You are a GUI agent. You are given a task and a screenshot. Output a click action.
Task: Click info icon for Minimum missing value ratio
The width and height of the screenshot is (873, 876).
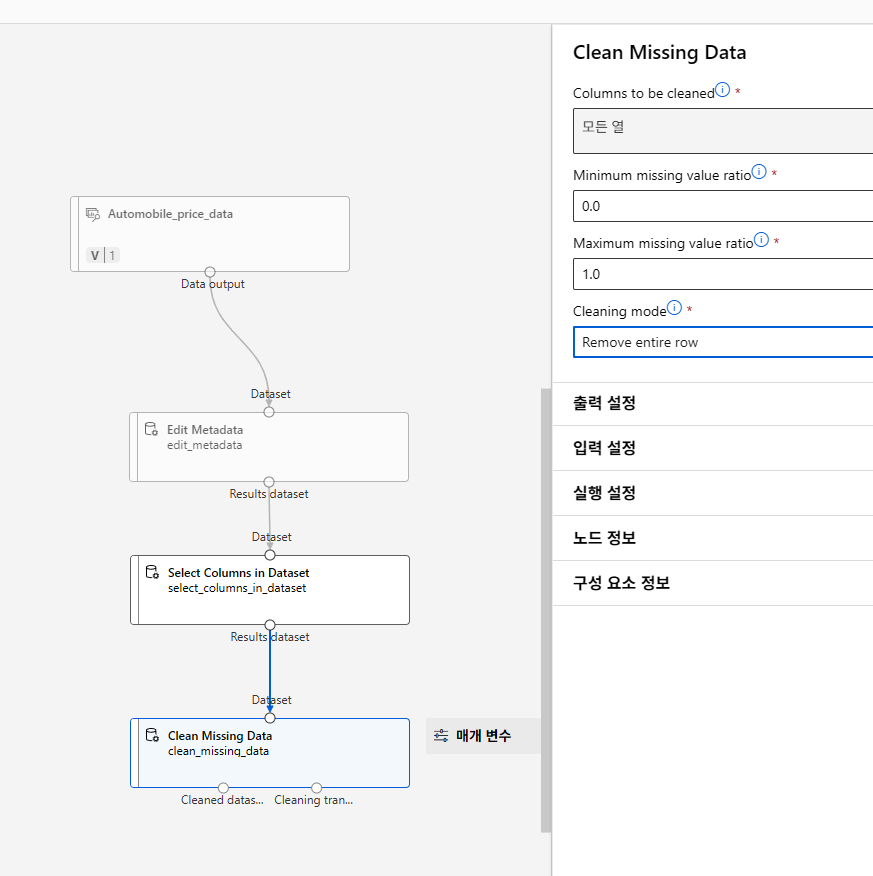click(x=759, y=172)
